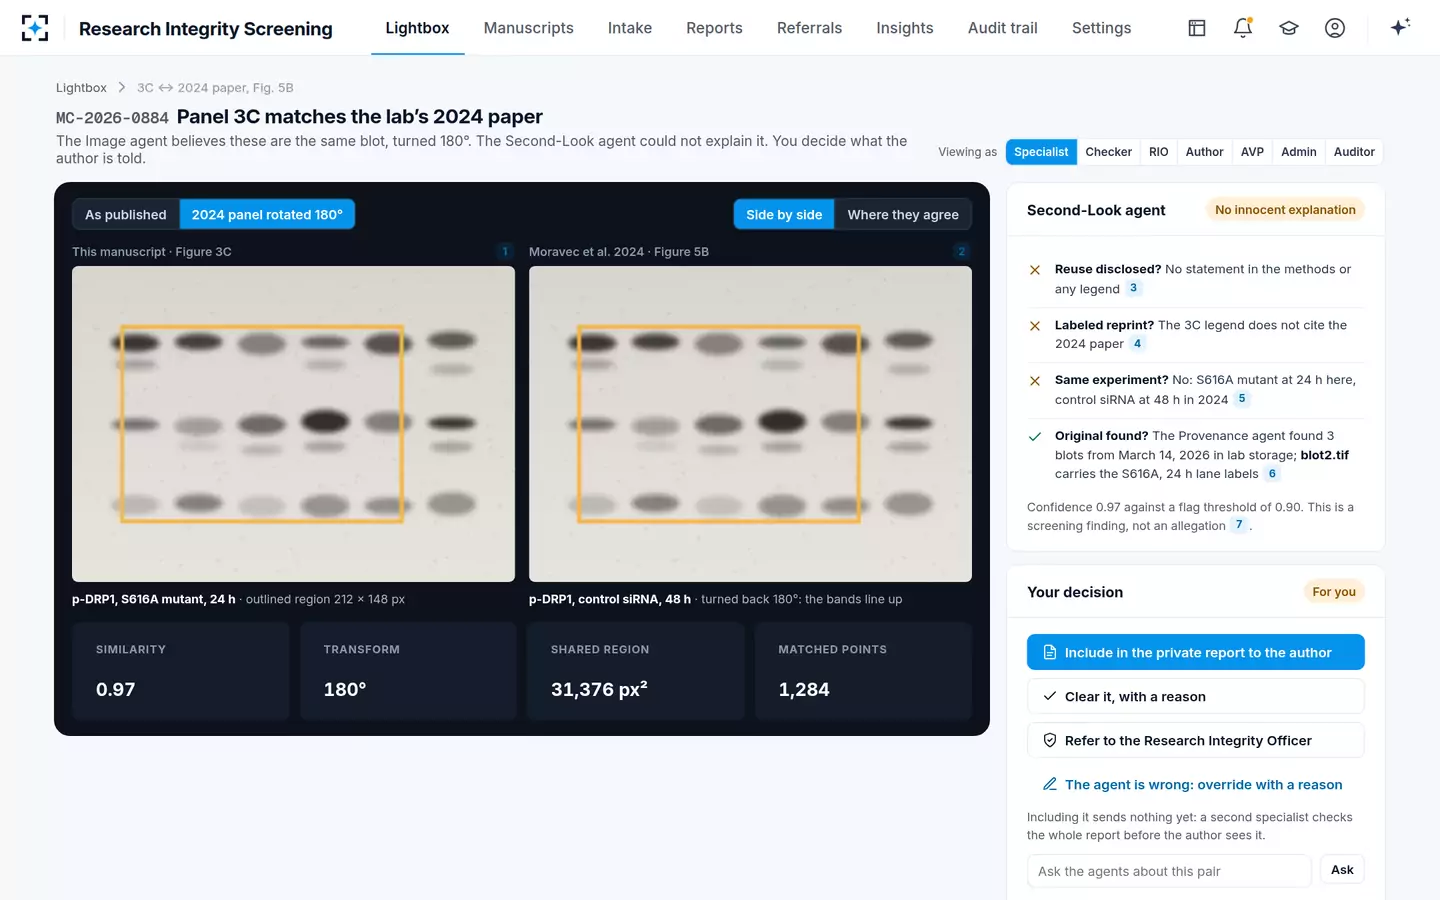1440x900 pixels.
Task: Open the layout panel icon
Action: point(1197,28)
